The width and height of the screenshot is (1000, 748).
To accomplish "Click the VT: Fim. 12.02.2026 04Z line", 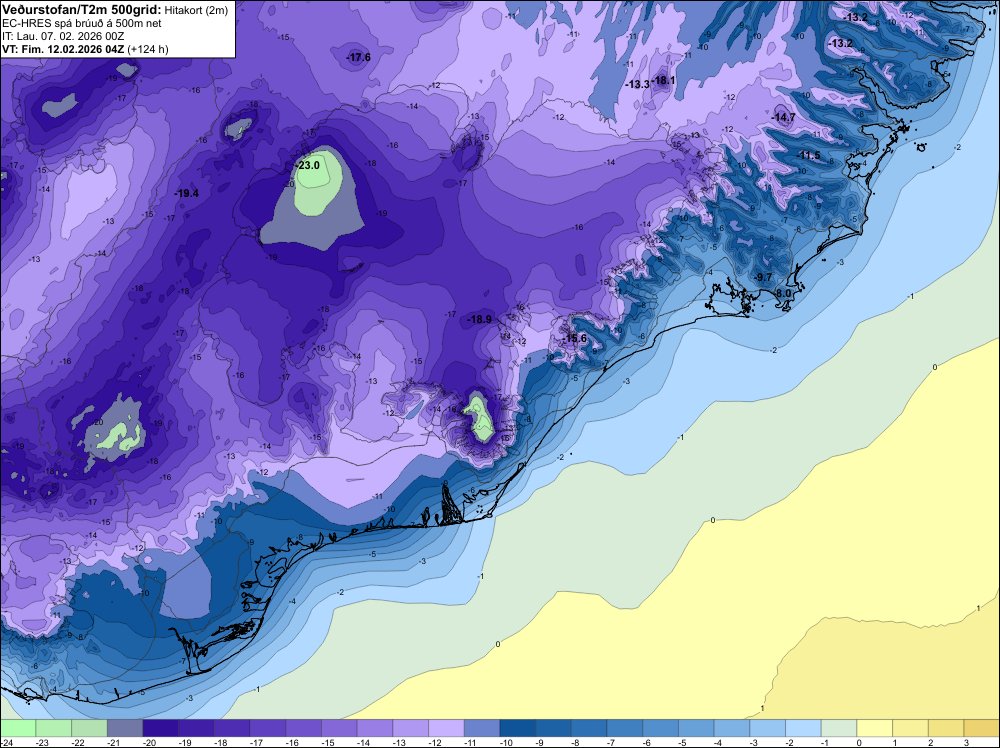I will [63, 49].
